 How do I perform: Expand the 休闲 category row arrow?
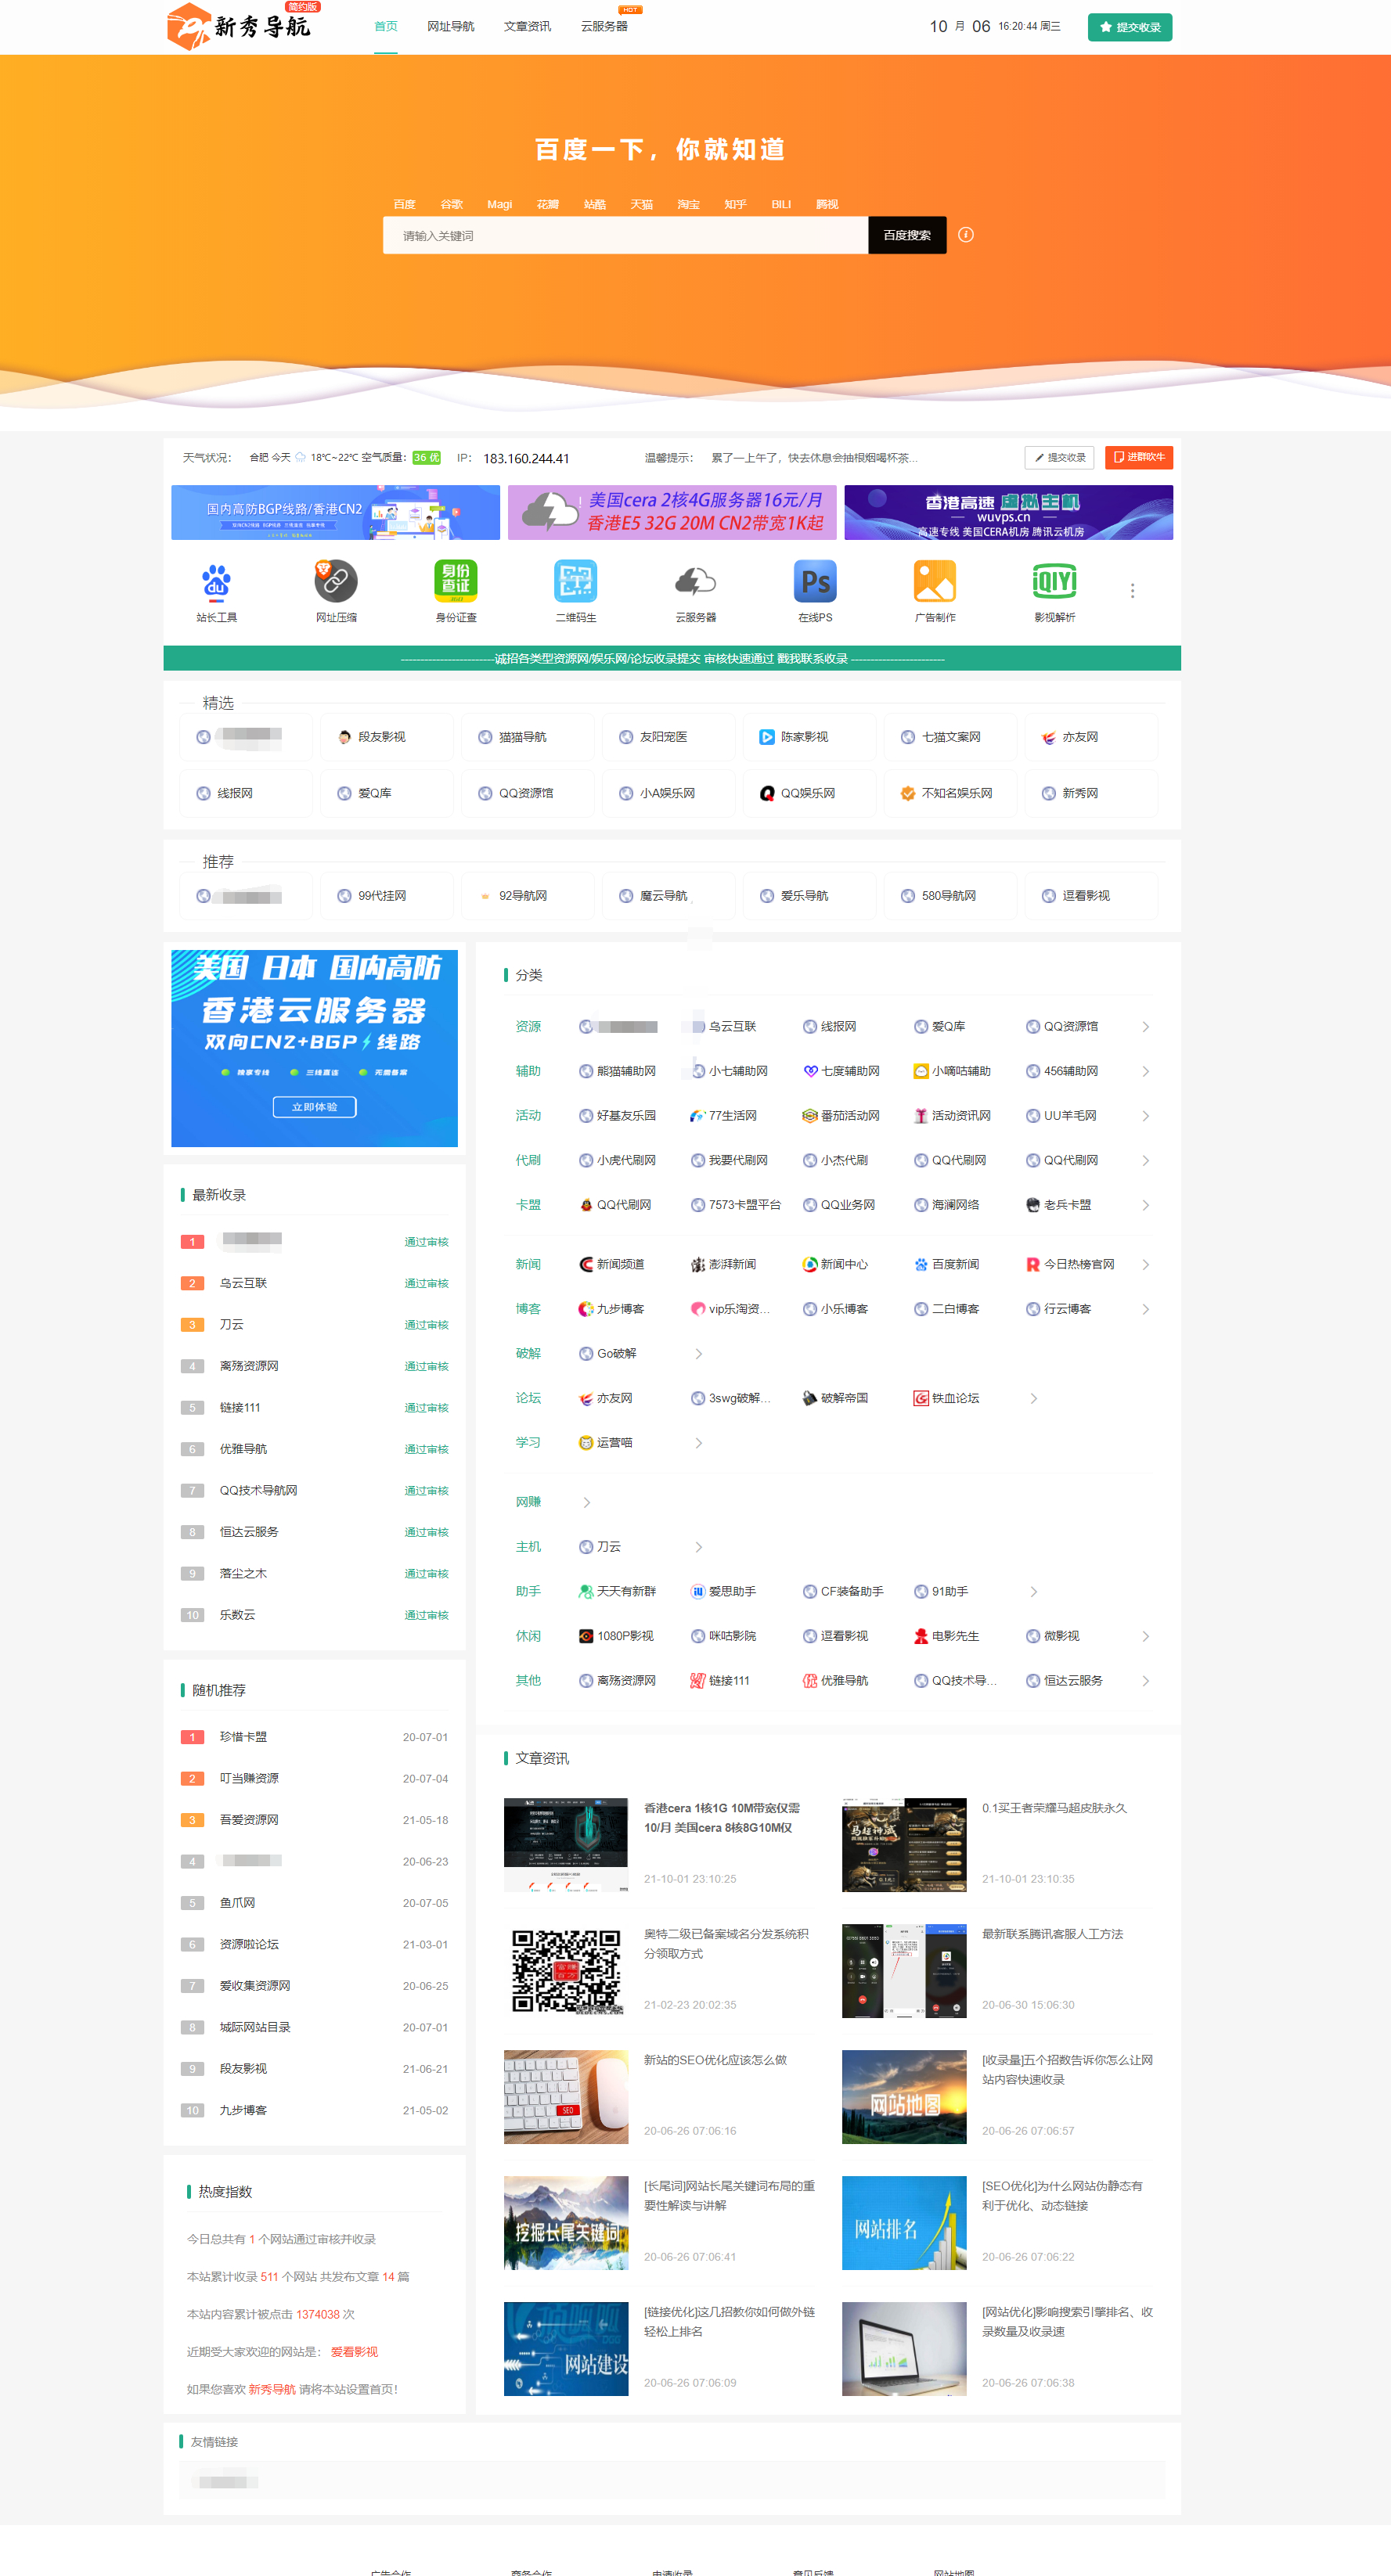(1145, 1636)
